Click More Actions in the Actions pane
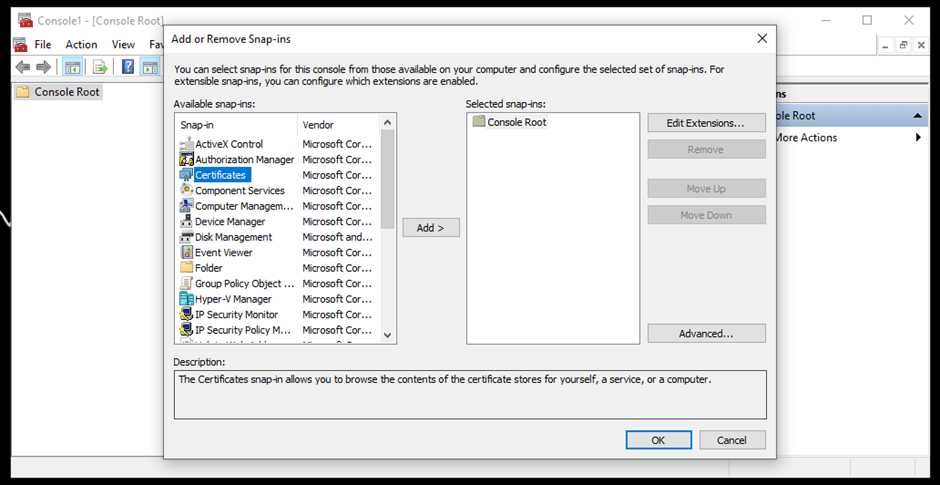 pyautogui.click(x=806, y=137)
